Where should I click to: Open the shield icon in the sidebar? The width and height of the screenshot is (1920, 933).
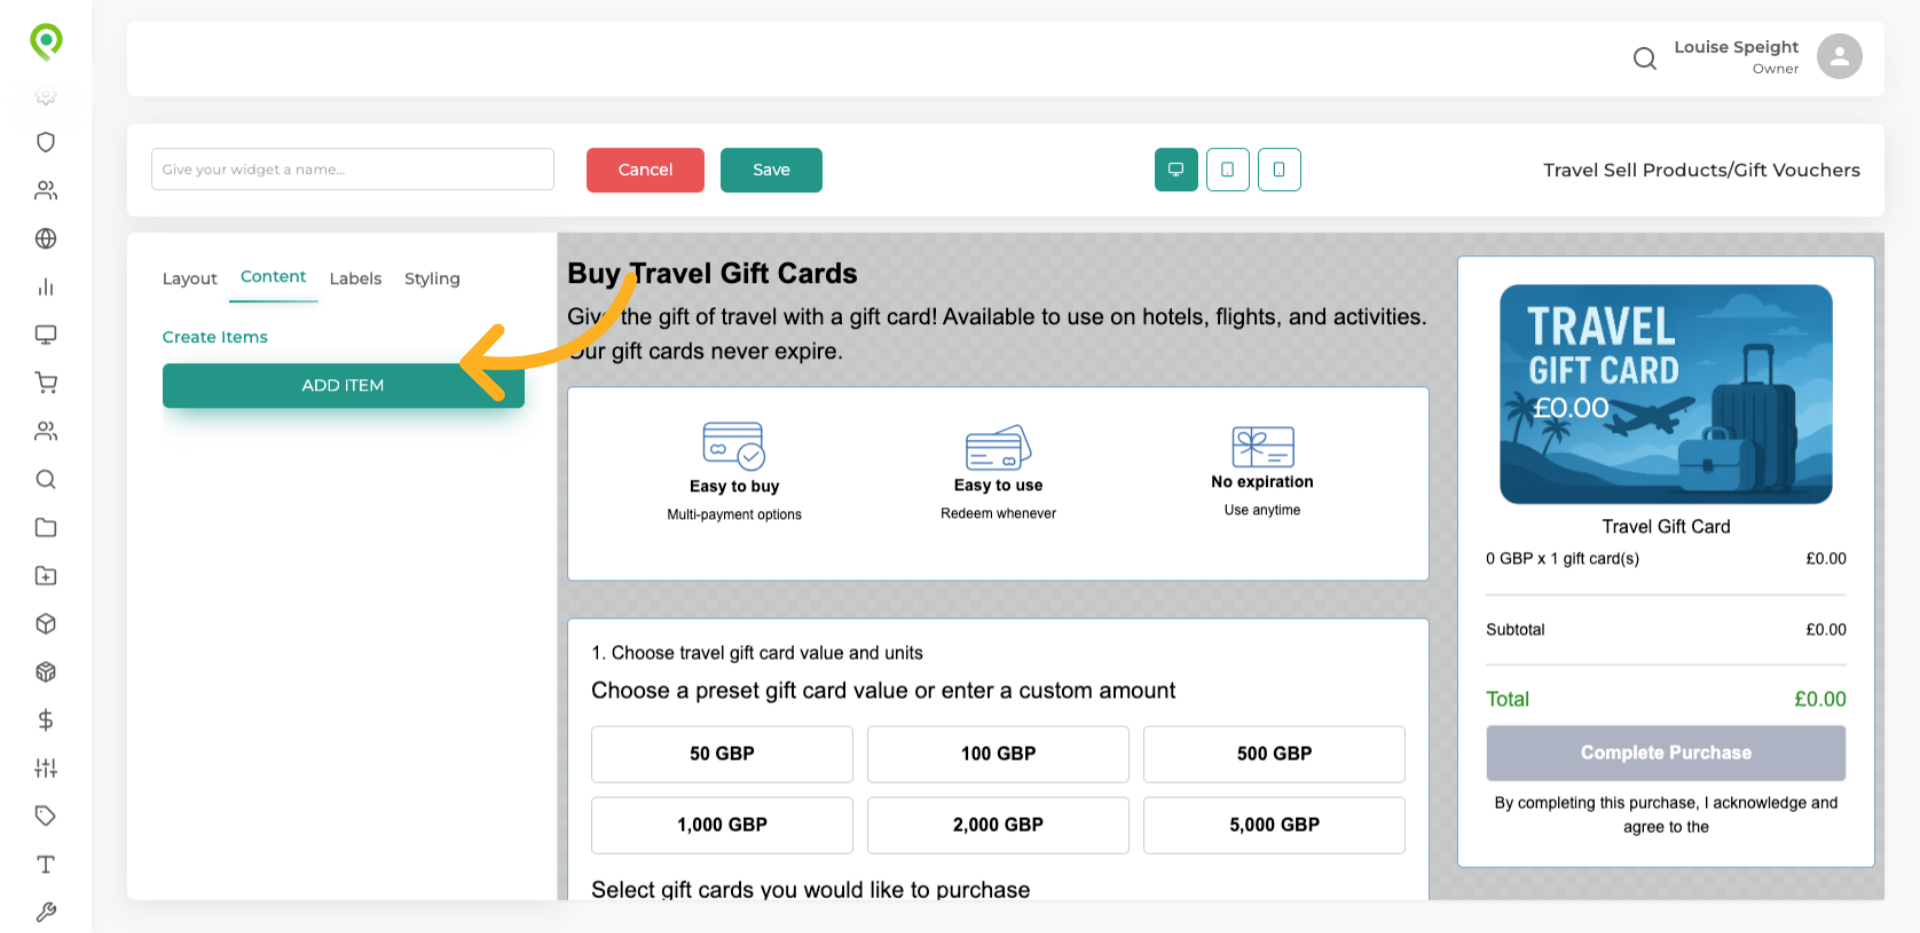point(46,142)
